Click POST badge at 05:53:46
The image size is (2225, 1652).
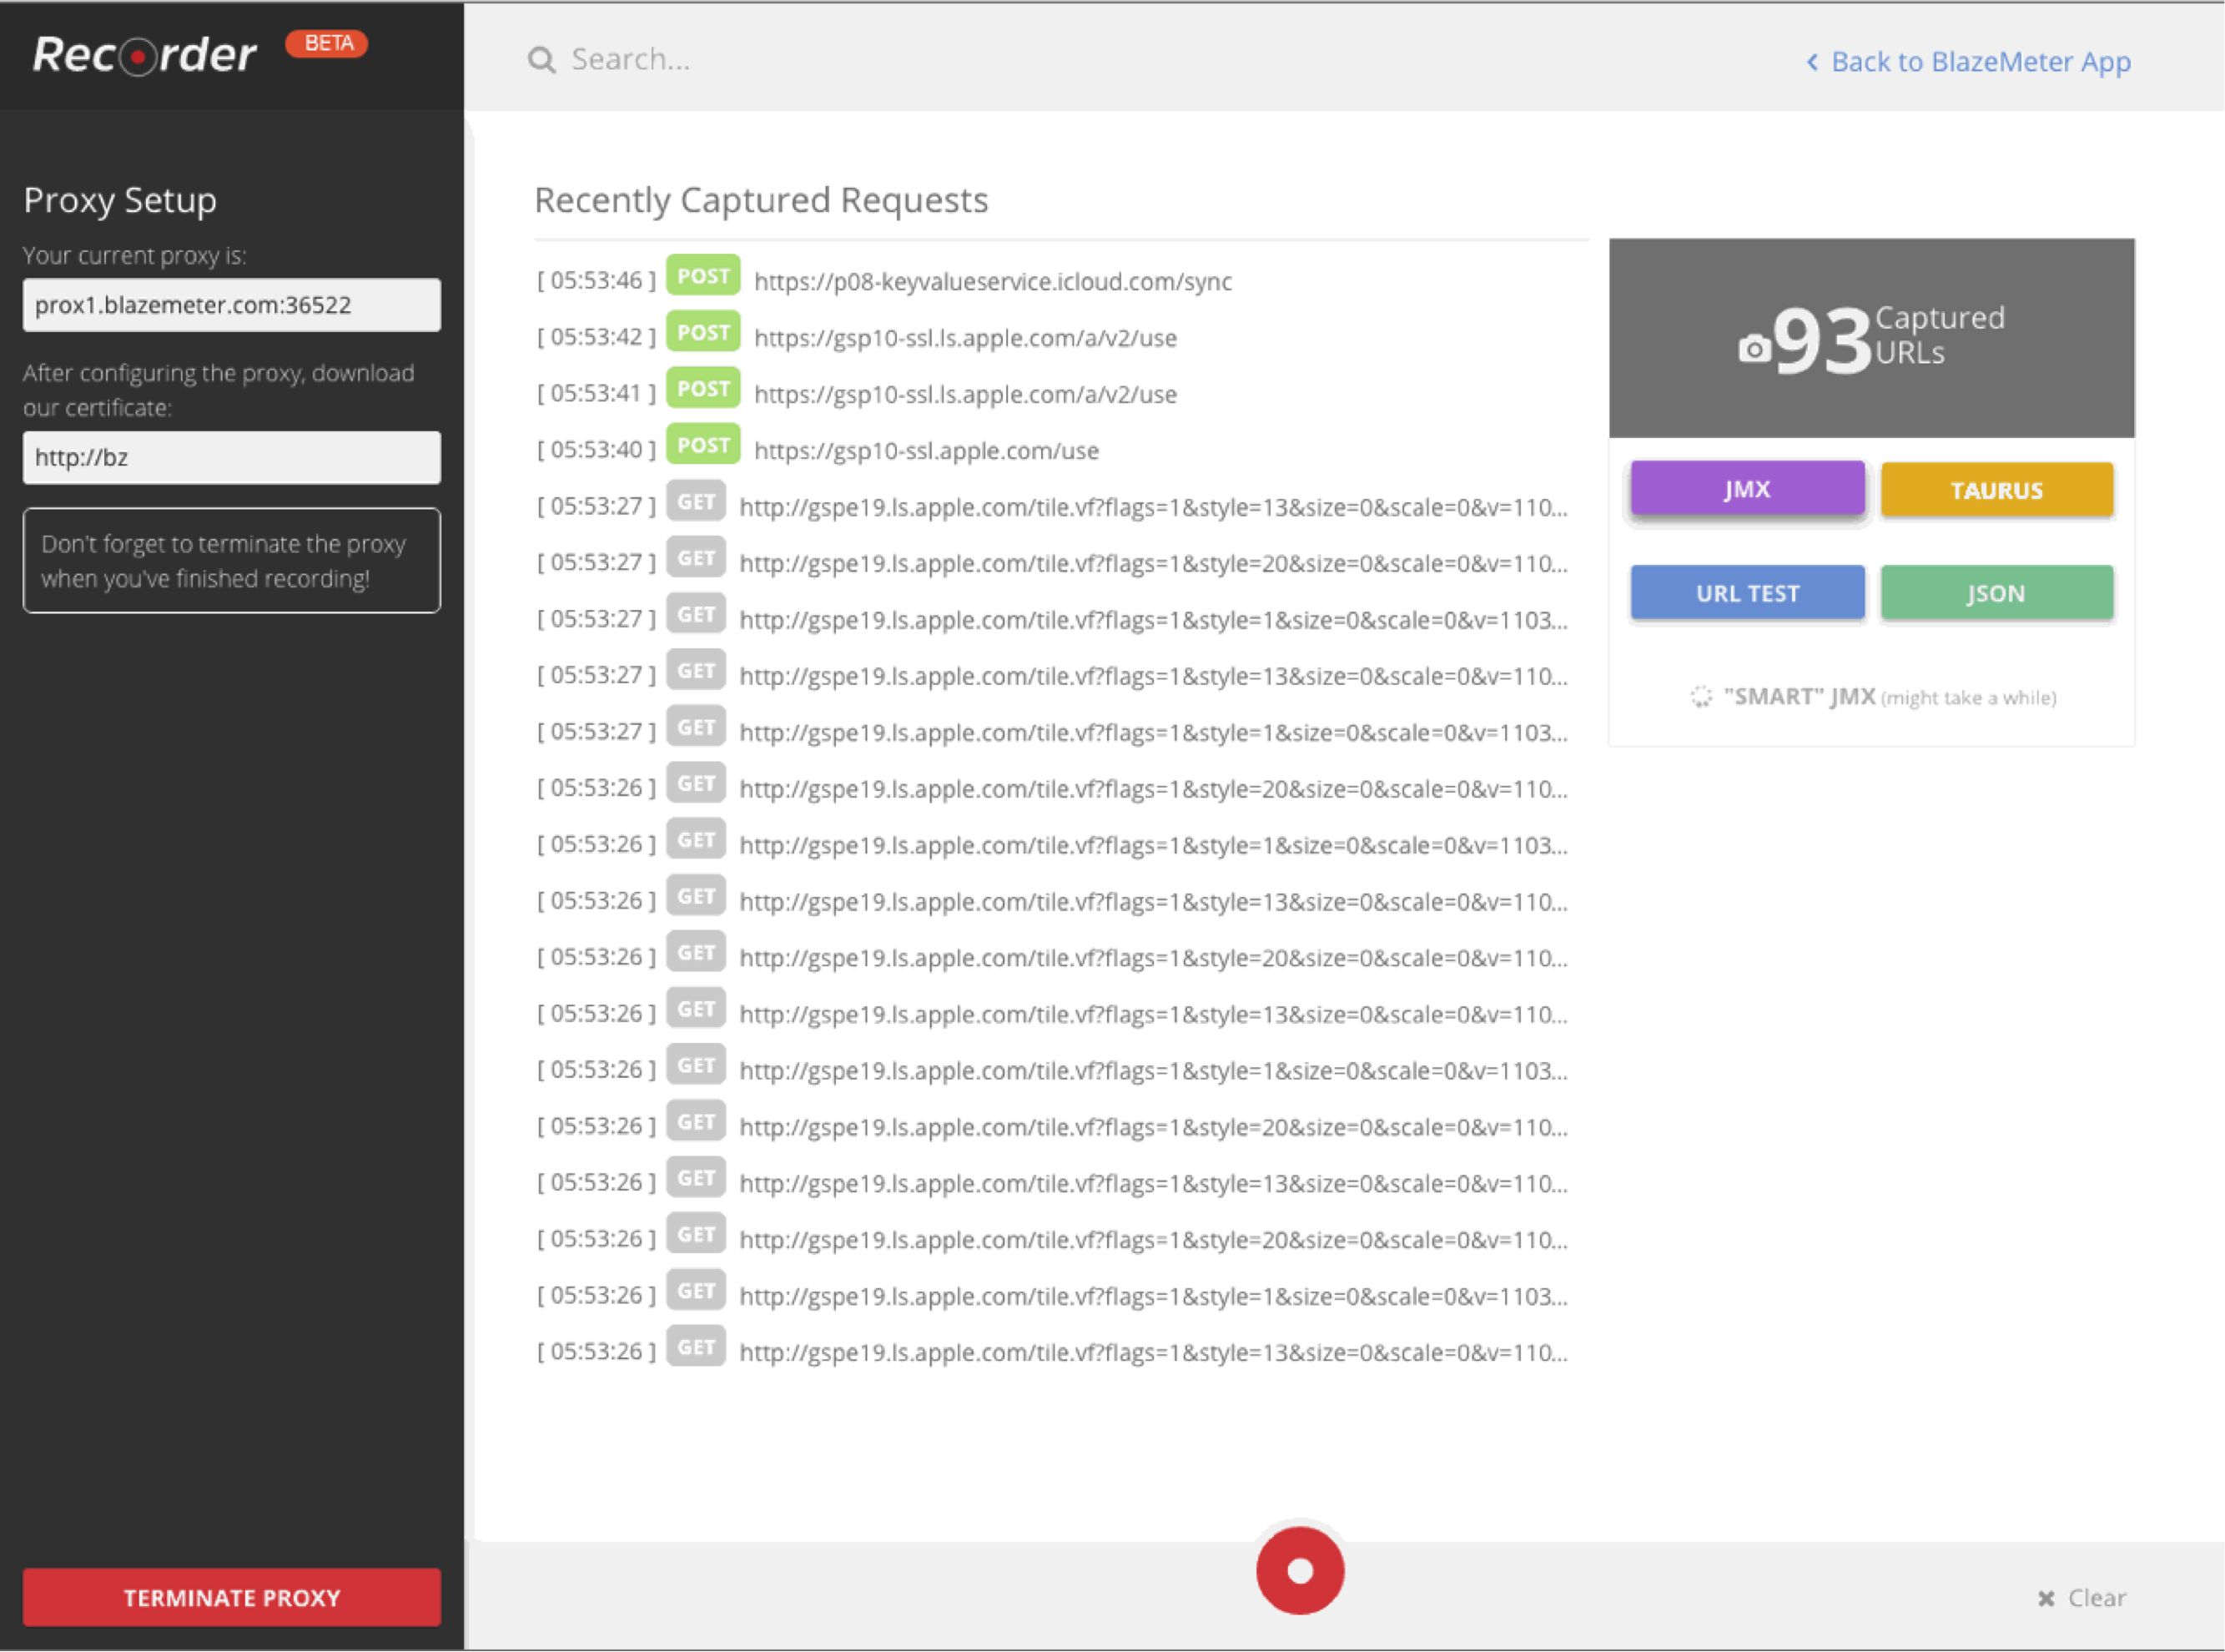[x=703, y=276]
